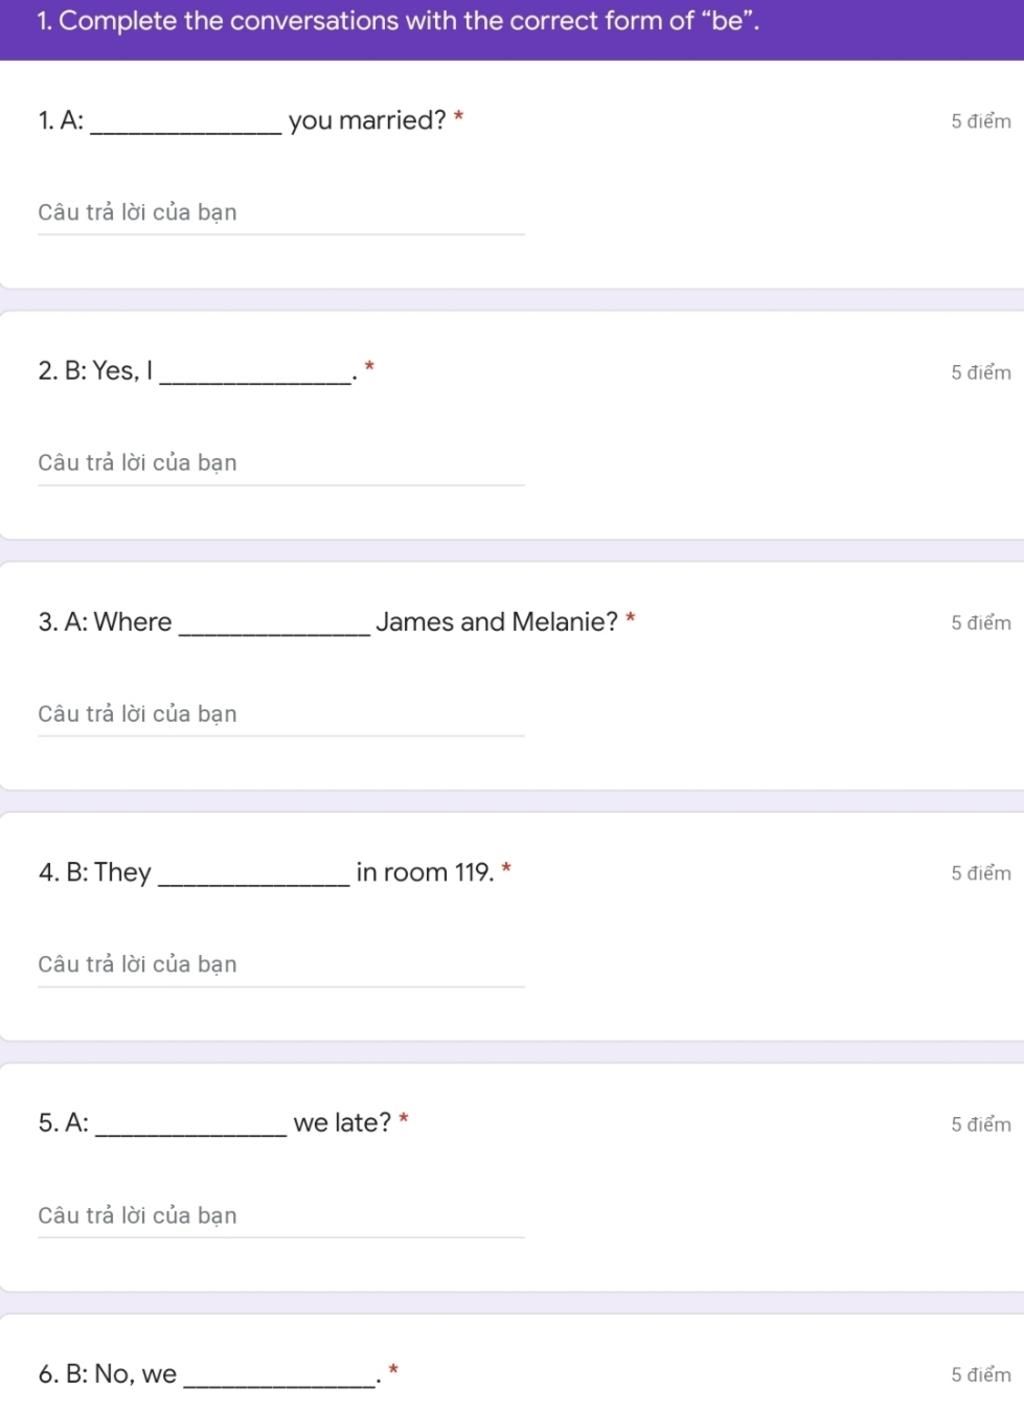Focus the answer box for "Yes, I" question

point(281,463)
